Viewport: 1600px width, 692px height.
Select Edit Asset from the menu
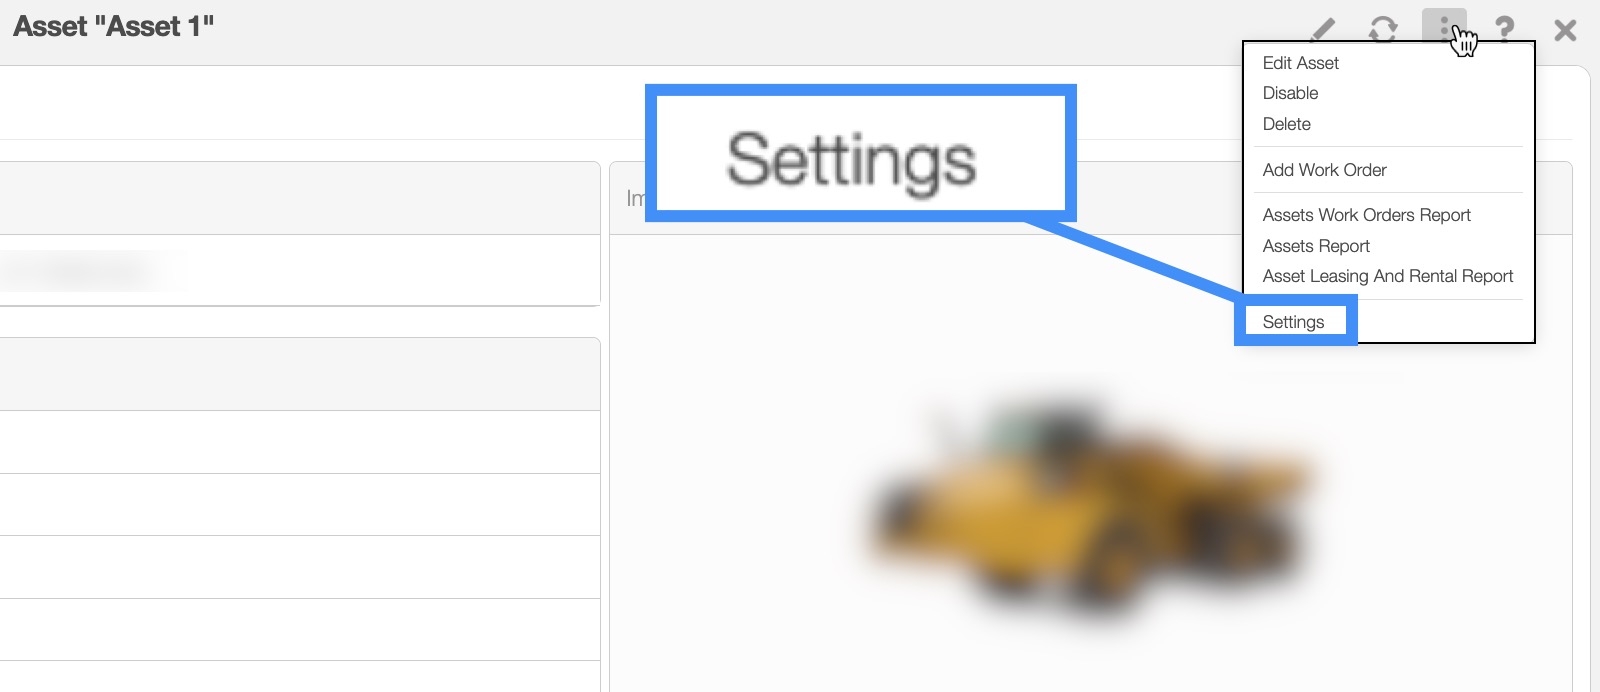click(1300, 63)
